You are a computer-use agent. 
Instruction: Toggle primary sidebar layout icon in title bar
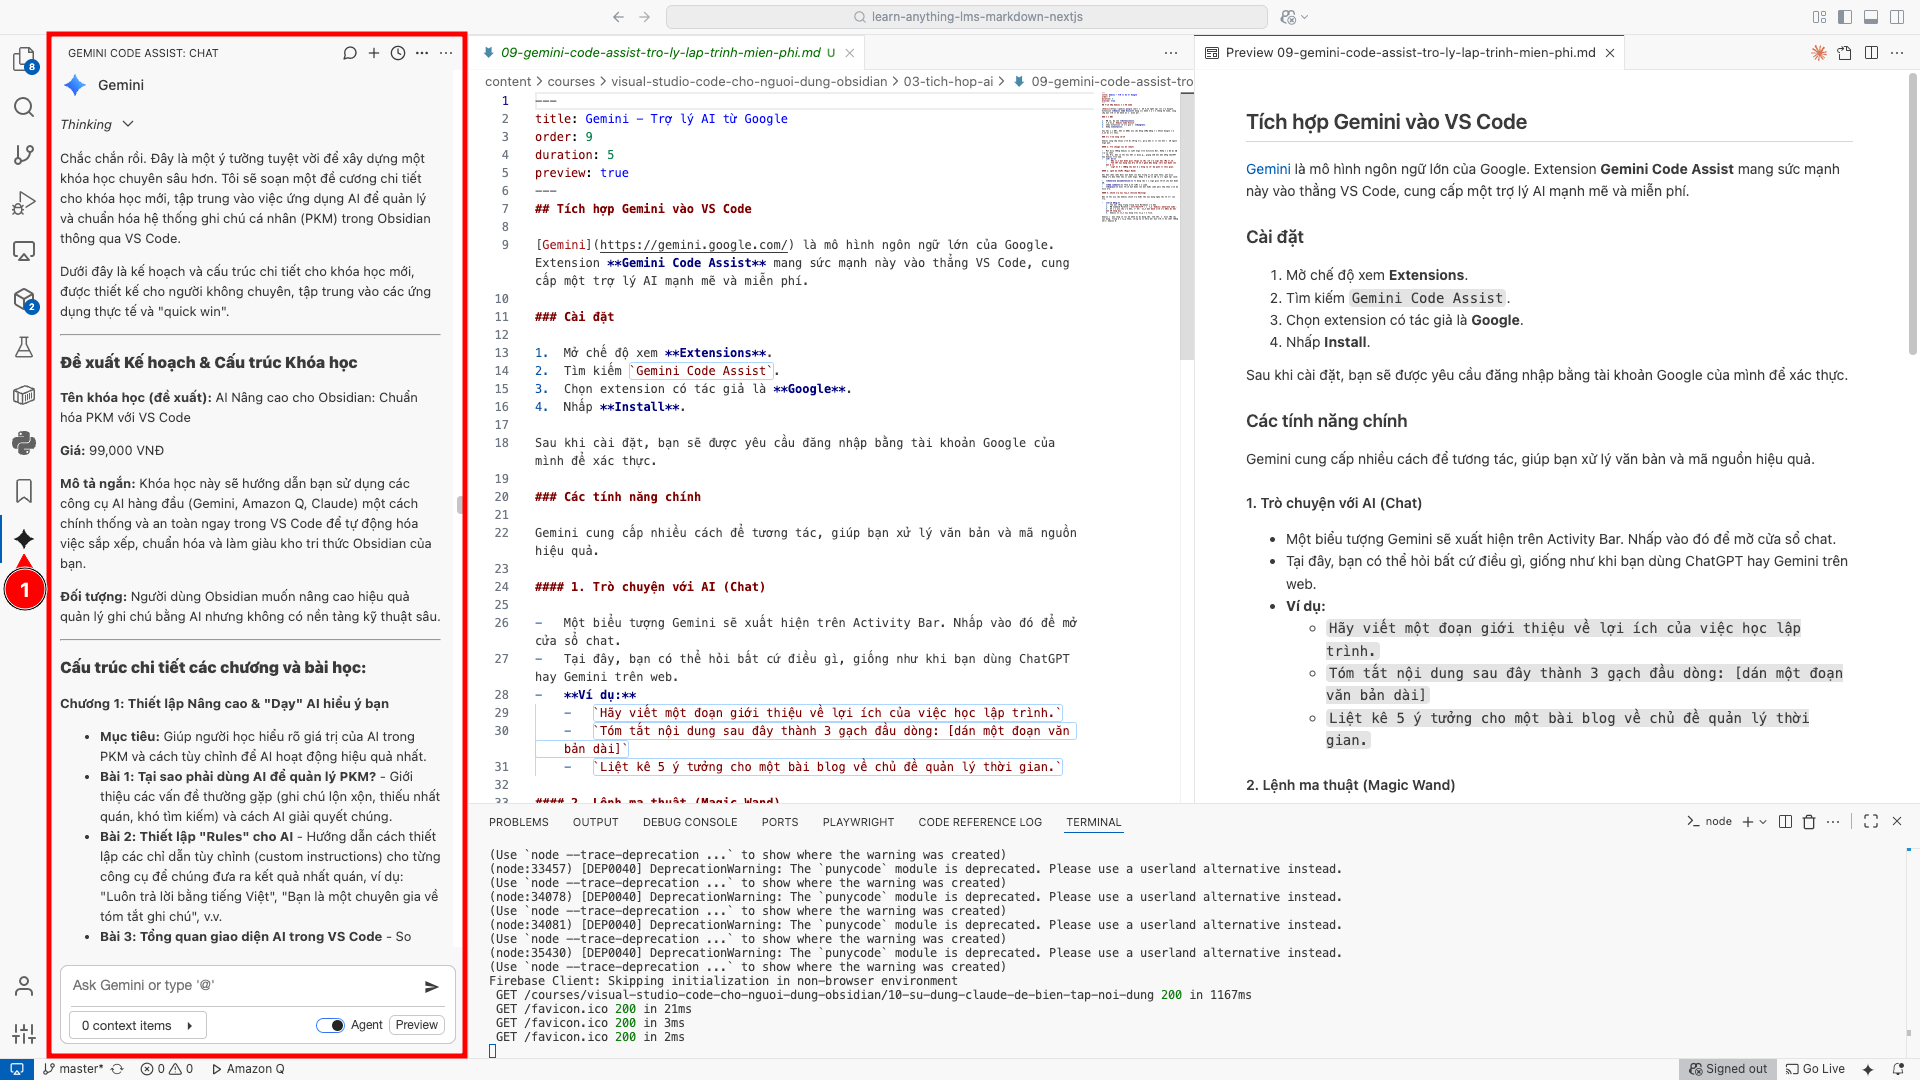click(x=1845, y=17)
